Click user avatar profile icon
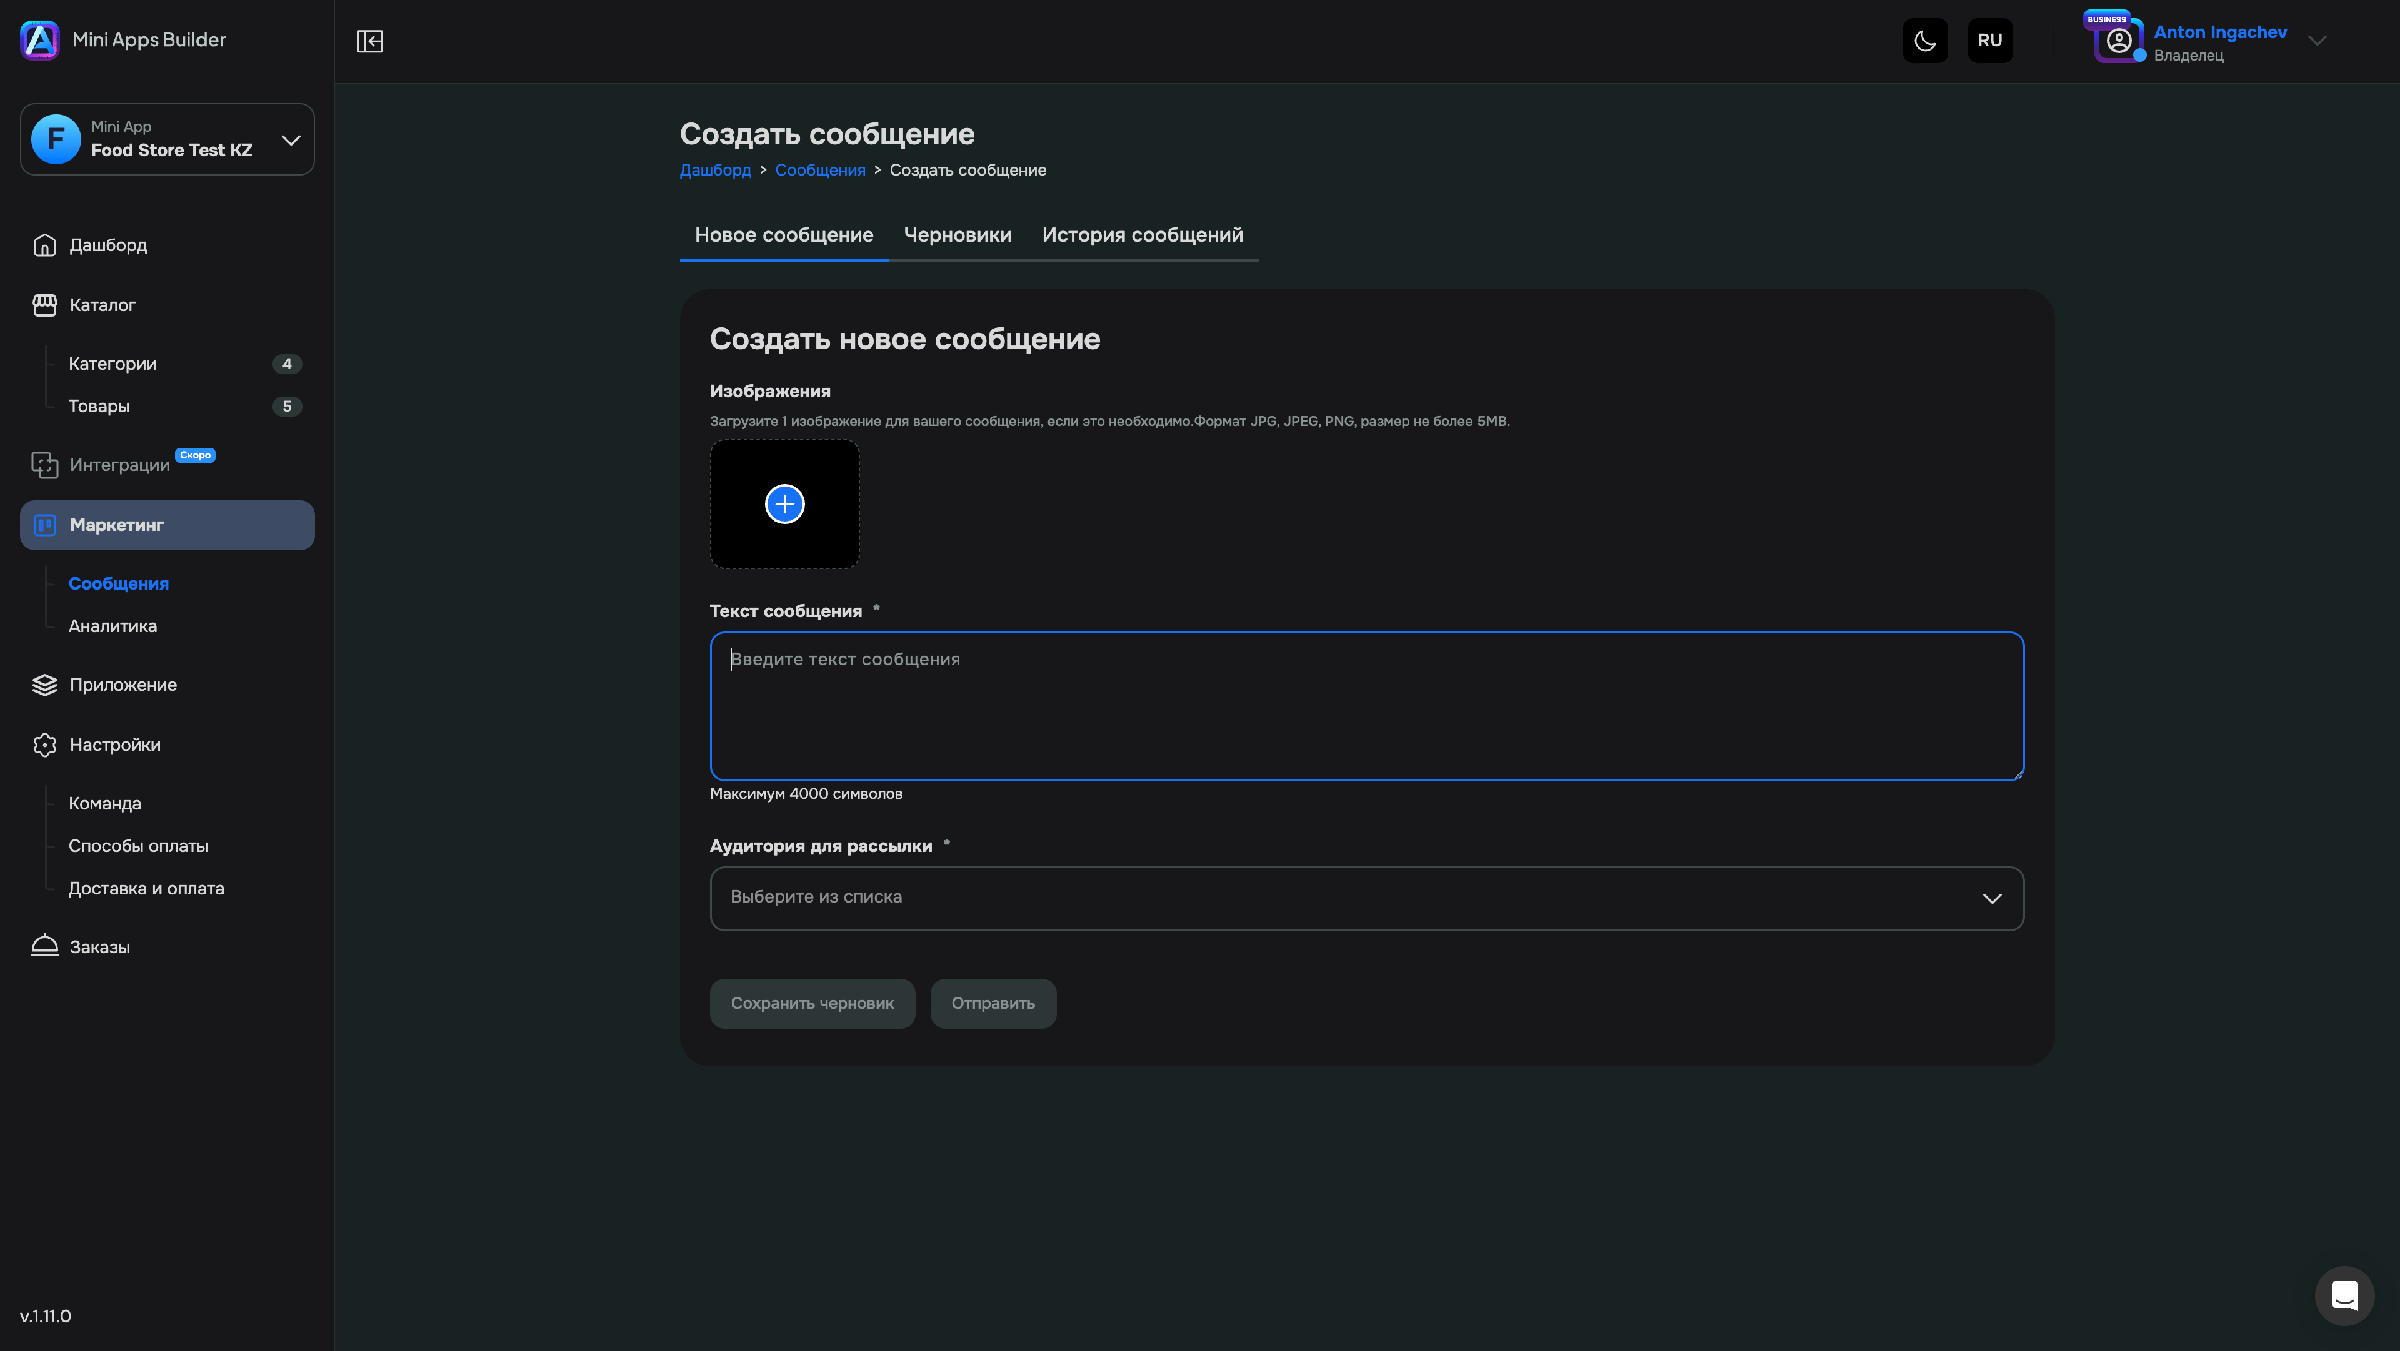The width and height of the screenshot is (2400, 1351). [x=2118, y=42]
